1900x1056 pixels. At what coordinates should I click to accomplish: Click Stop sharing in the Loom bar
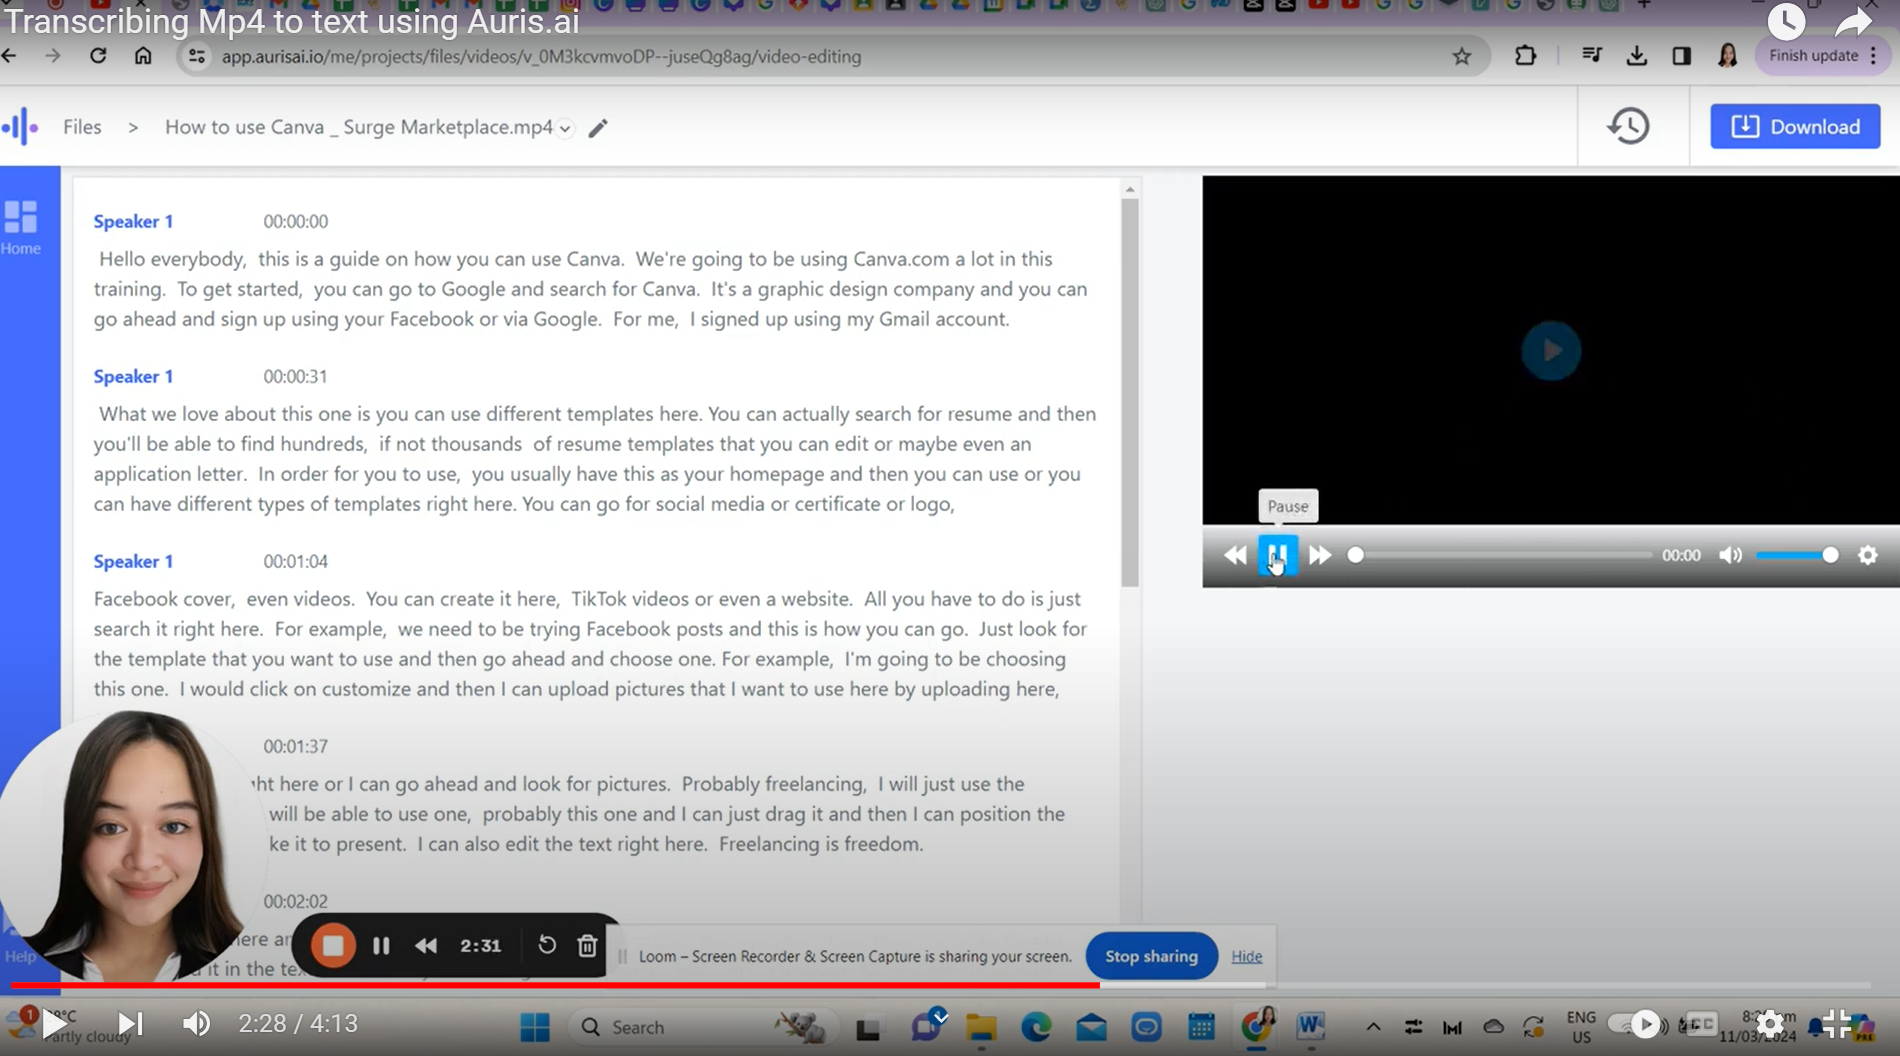tap(1151, 956)
